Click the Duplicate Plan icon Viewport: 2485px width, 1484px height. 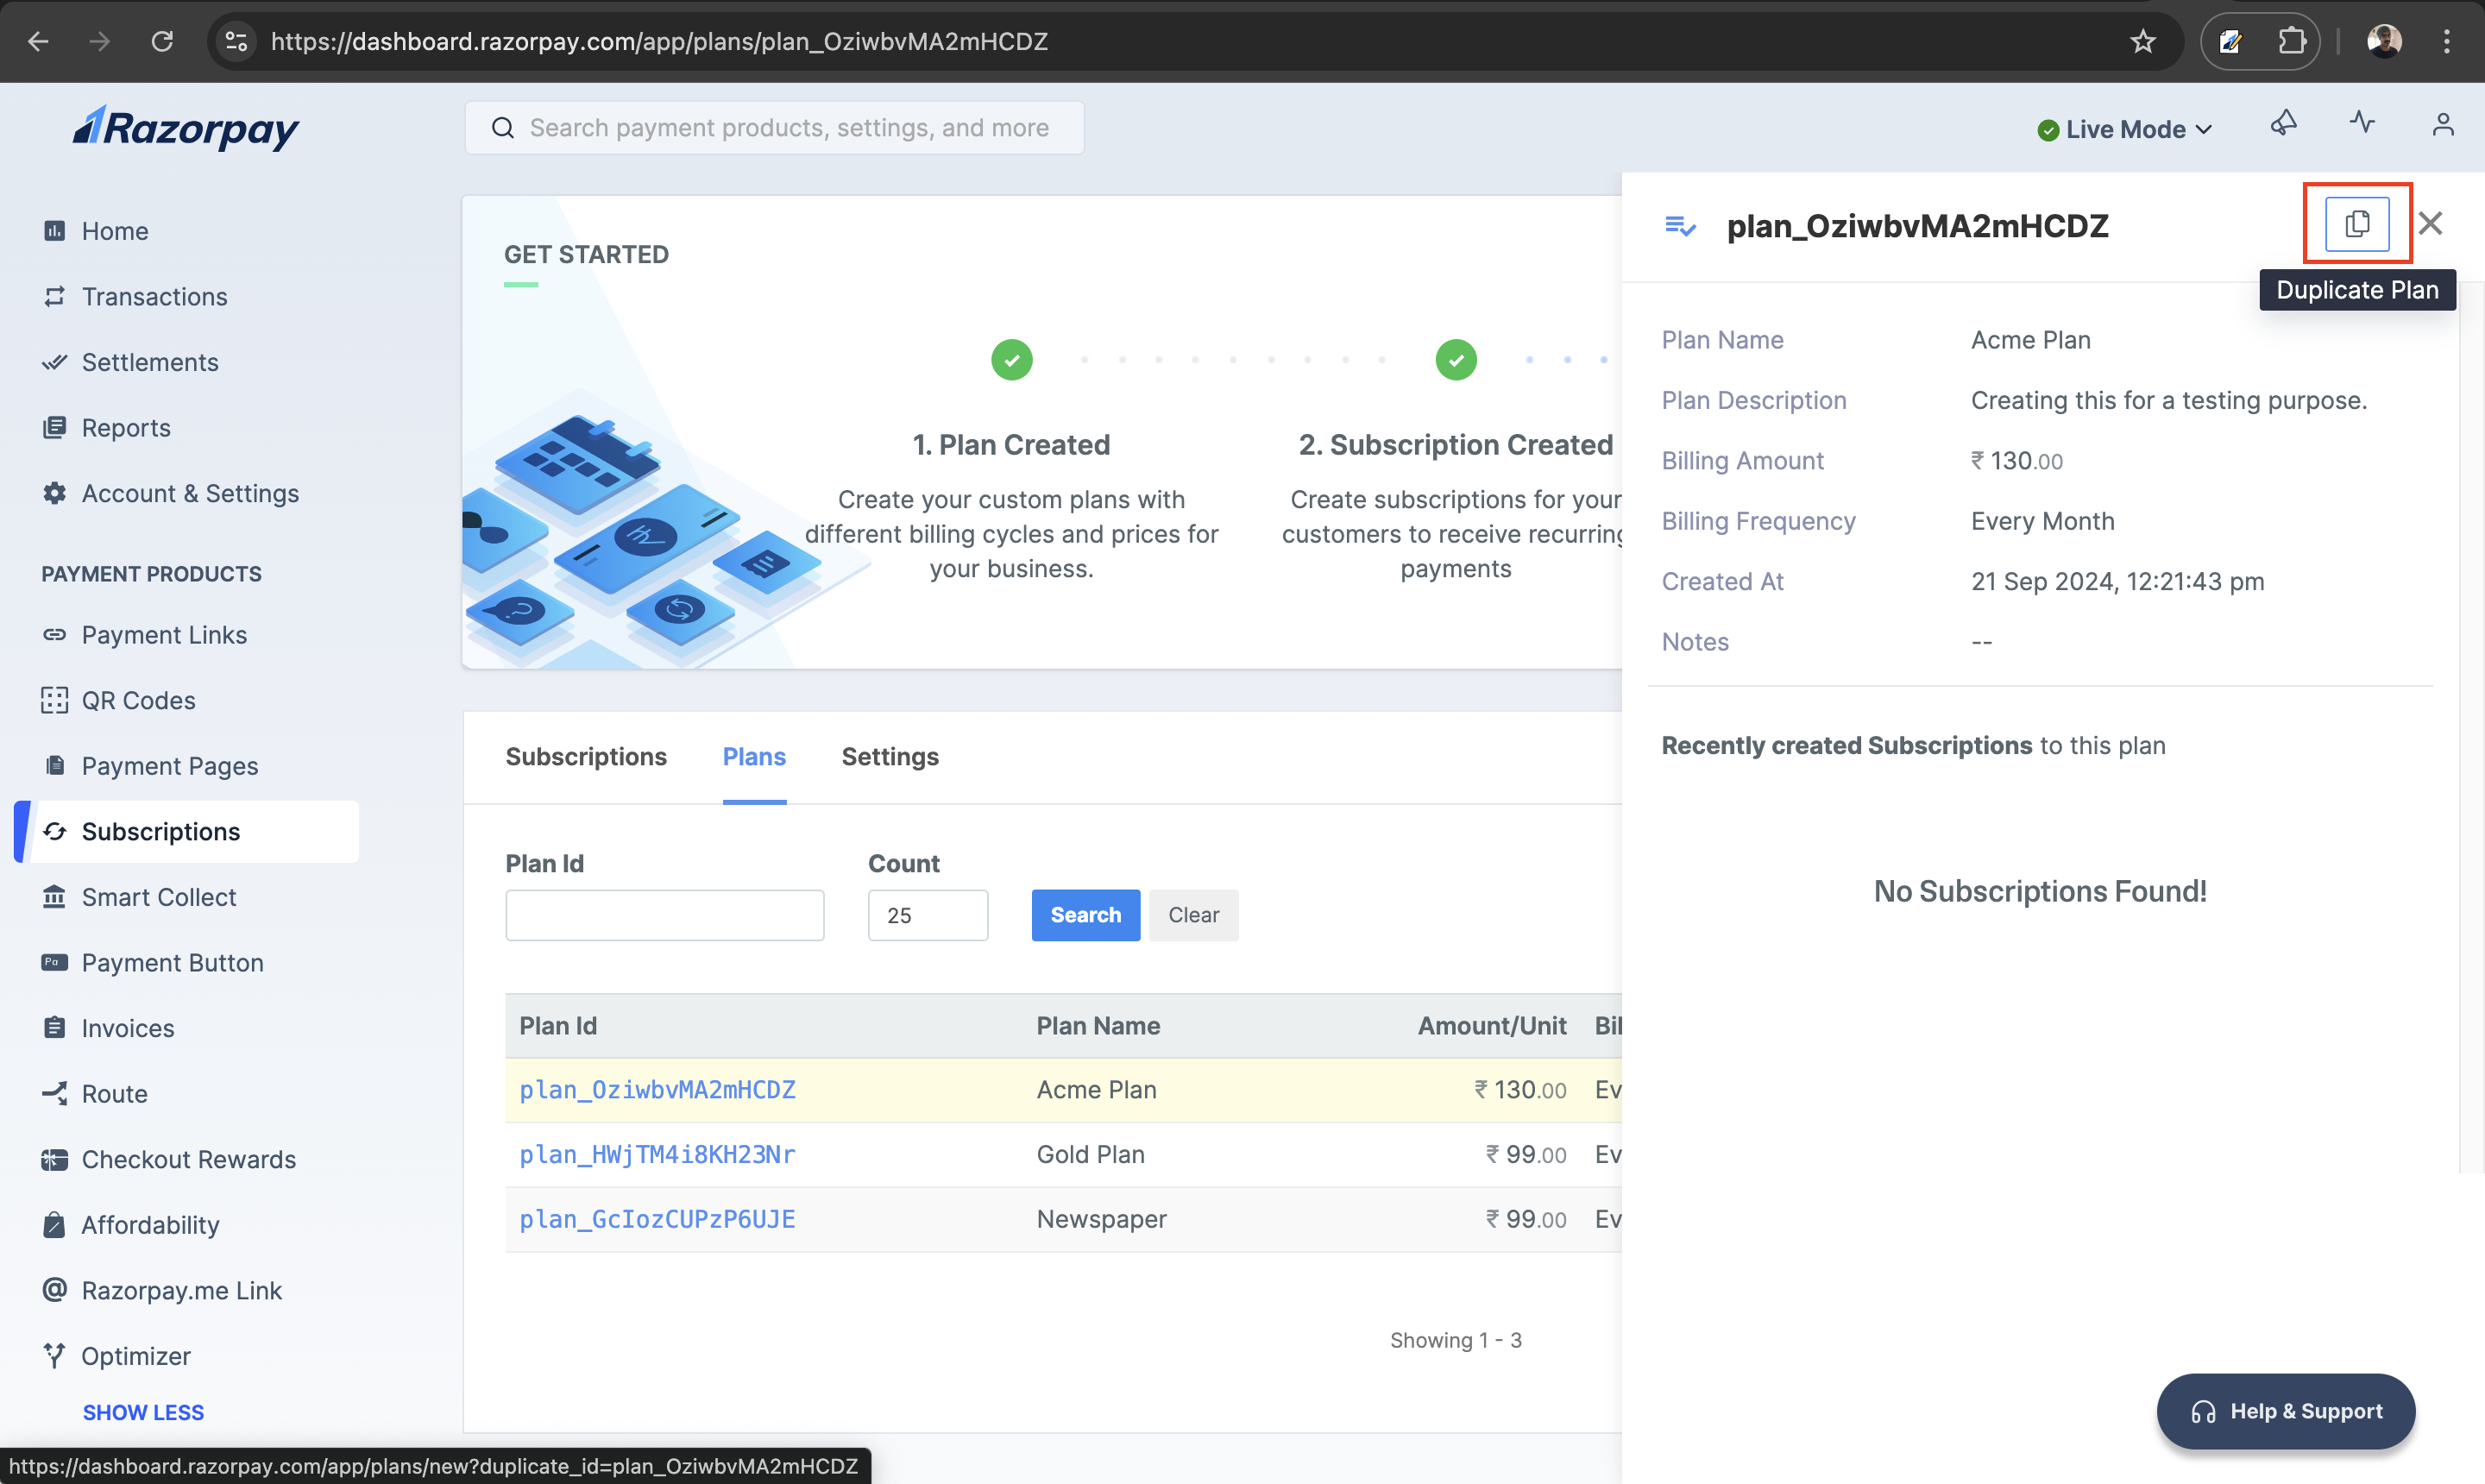(x=2357, y=223)
